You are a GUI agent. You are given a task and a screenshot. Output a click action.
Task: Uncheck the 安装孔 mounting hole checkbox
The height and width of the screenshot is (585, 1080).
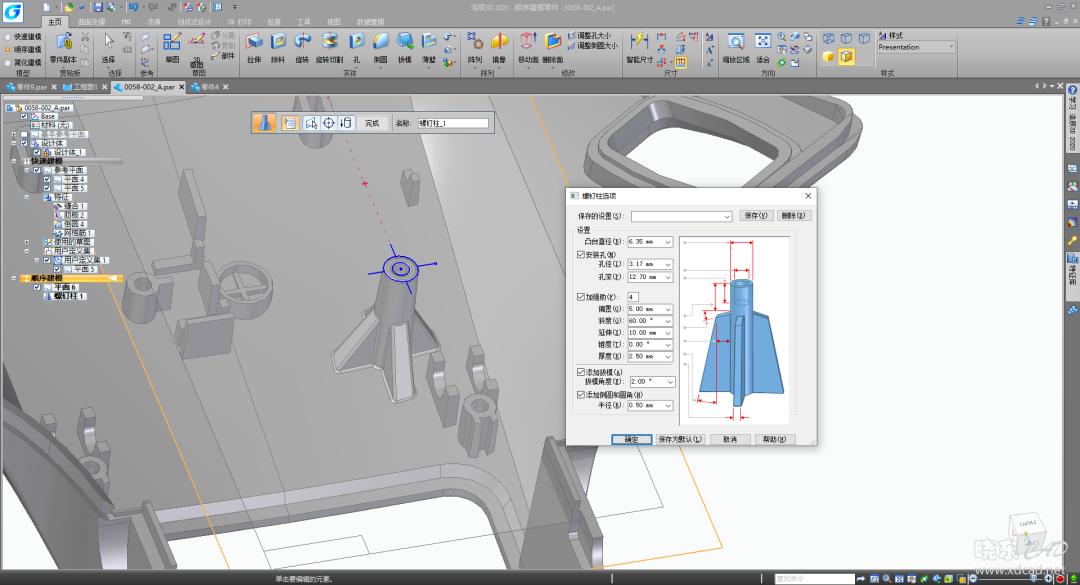click(581, 254)
